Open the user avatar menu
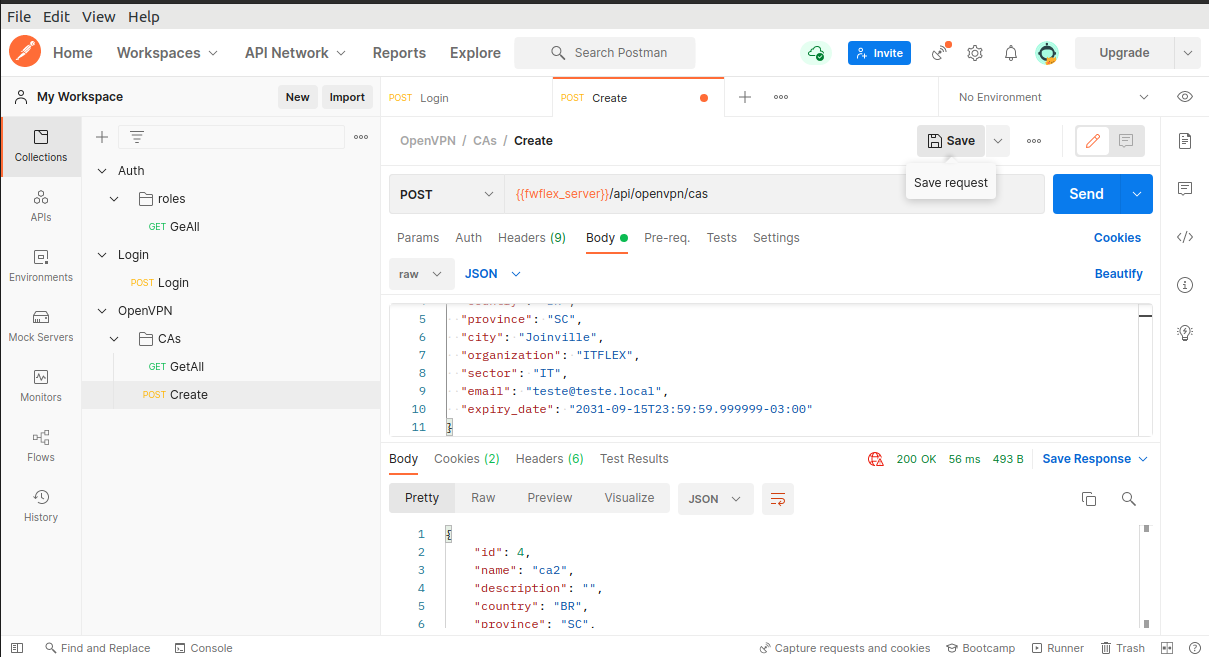Image resolution: width=1209 pixels, height=657 pixels. pyautogui.click(x=1047, y=53)
